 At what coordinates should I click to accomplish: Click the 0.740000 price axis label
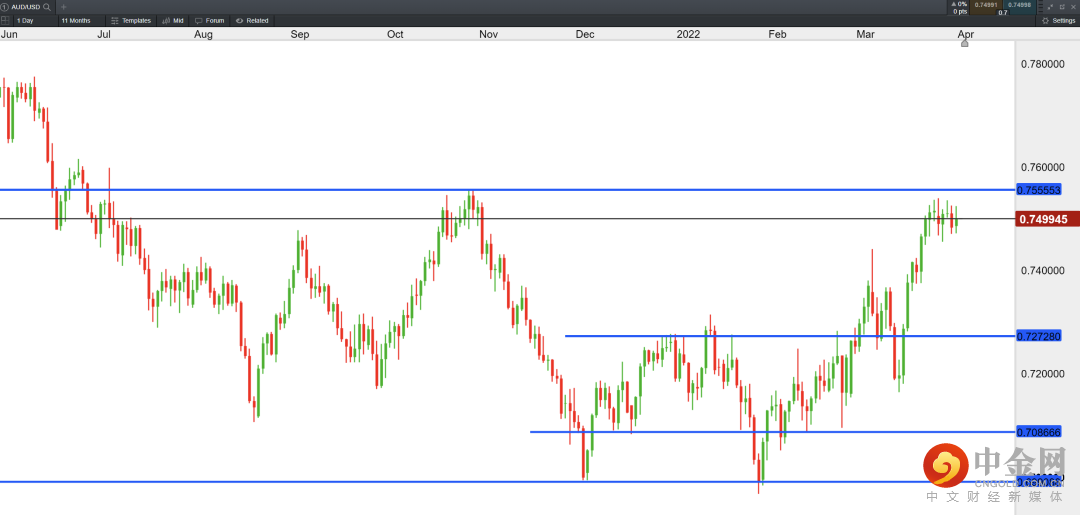1043,271
